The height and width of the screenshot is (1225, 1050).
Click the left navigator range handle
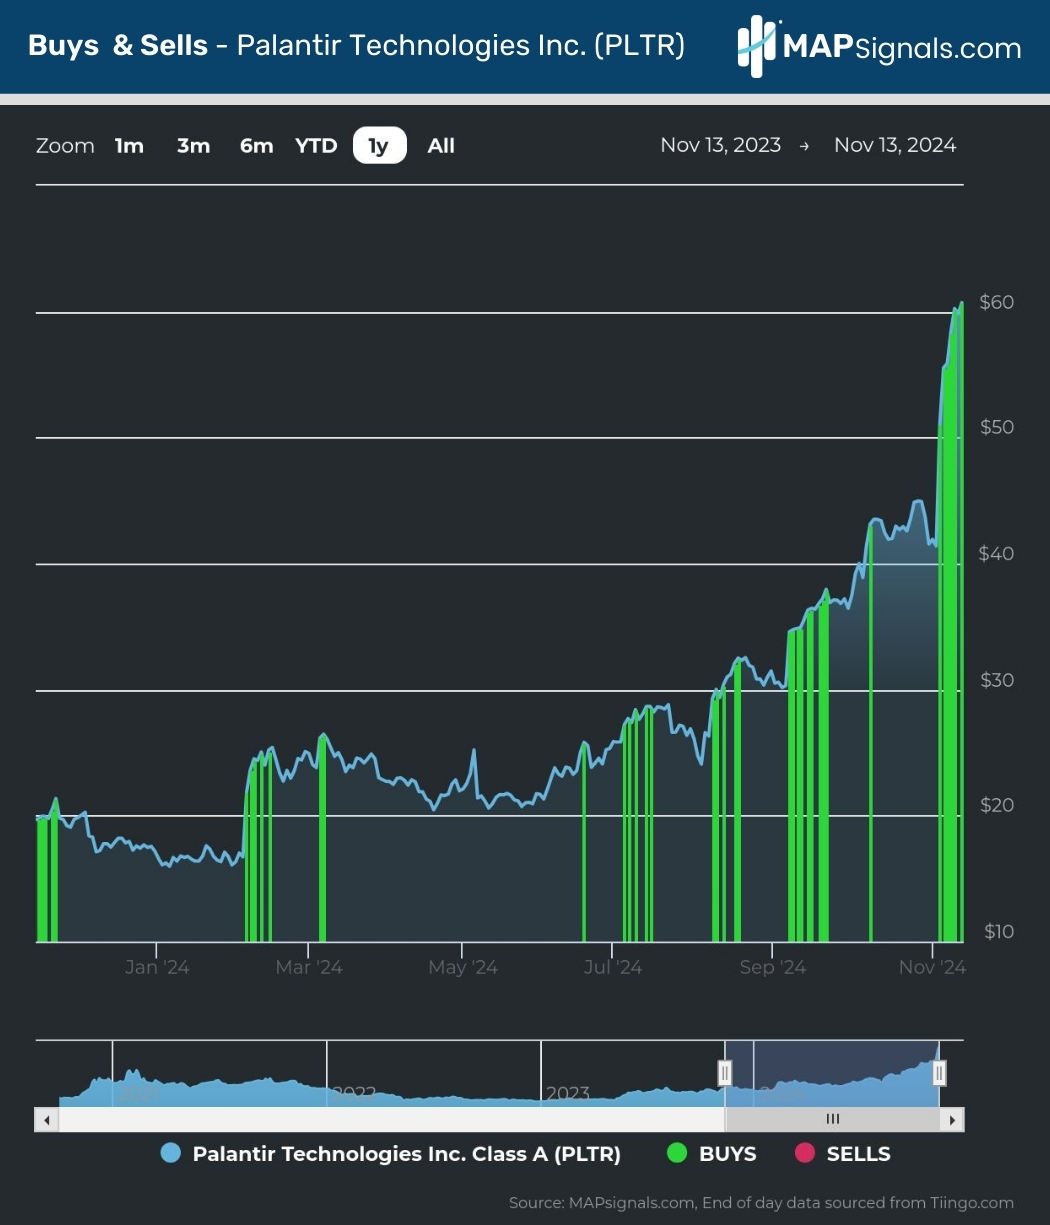725,1073
